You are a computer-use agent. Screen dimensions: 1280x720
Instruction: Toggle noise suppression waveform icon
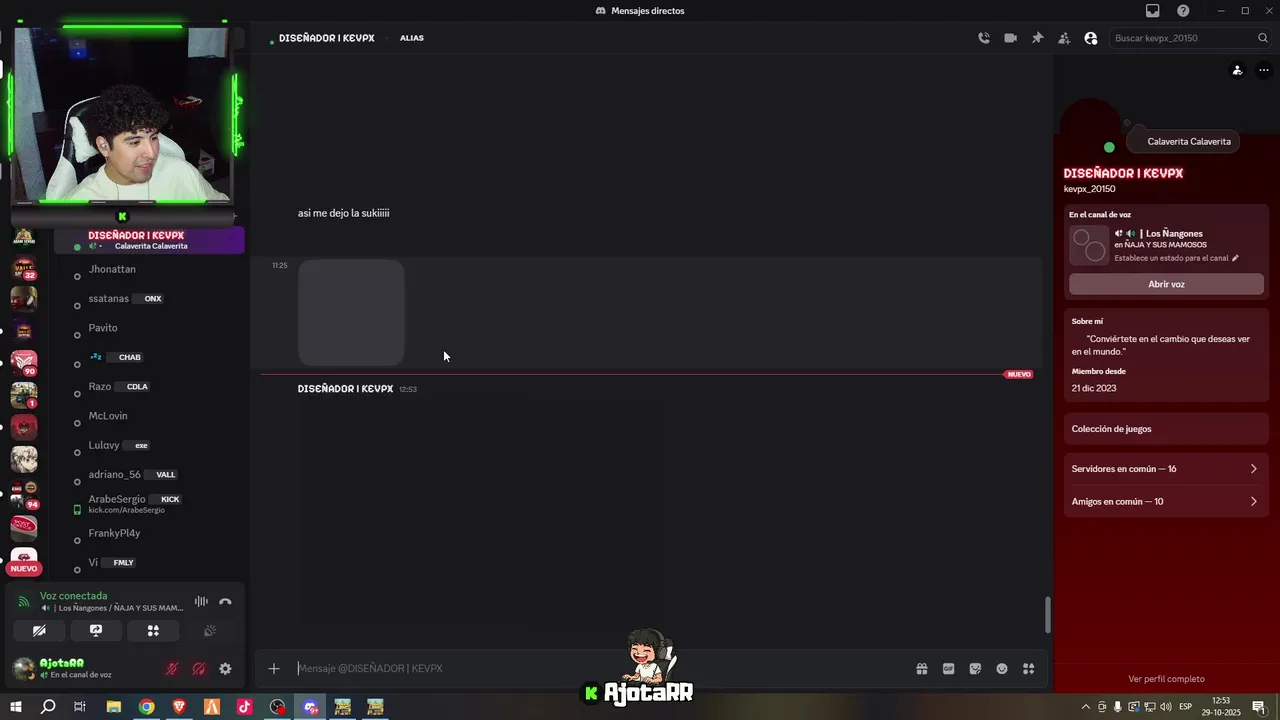[201, 602]
